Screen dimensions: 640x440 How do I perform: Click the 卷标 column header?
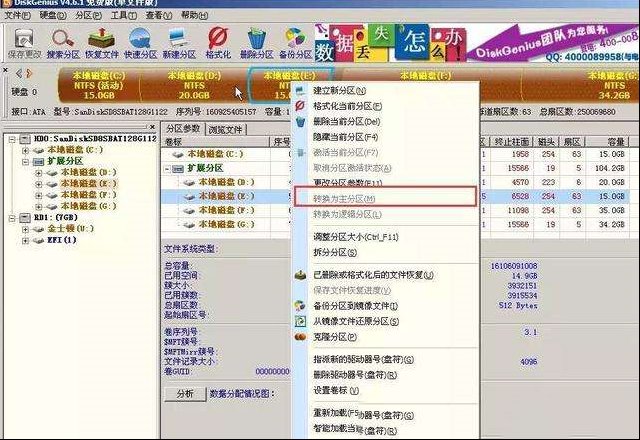(216, 142)
